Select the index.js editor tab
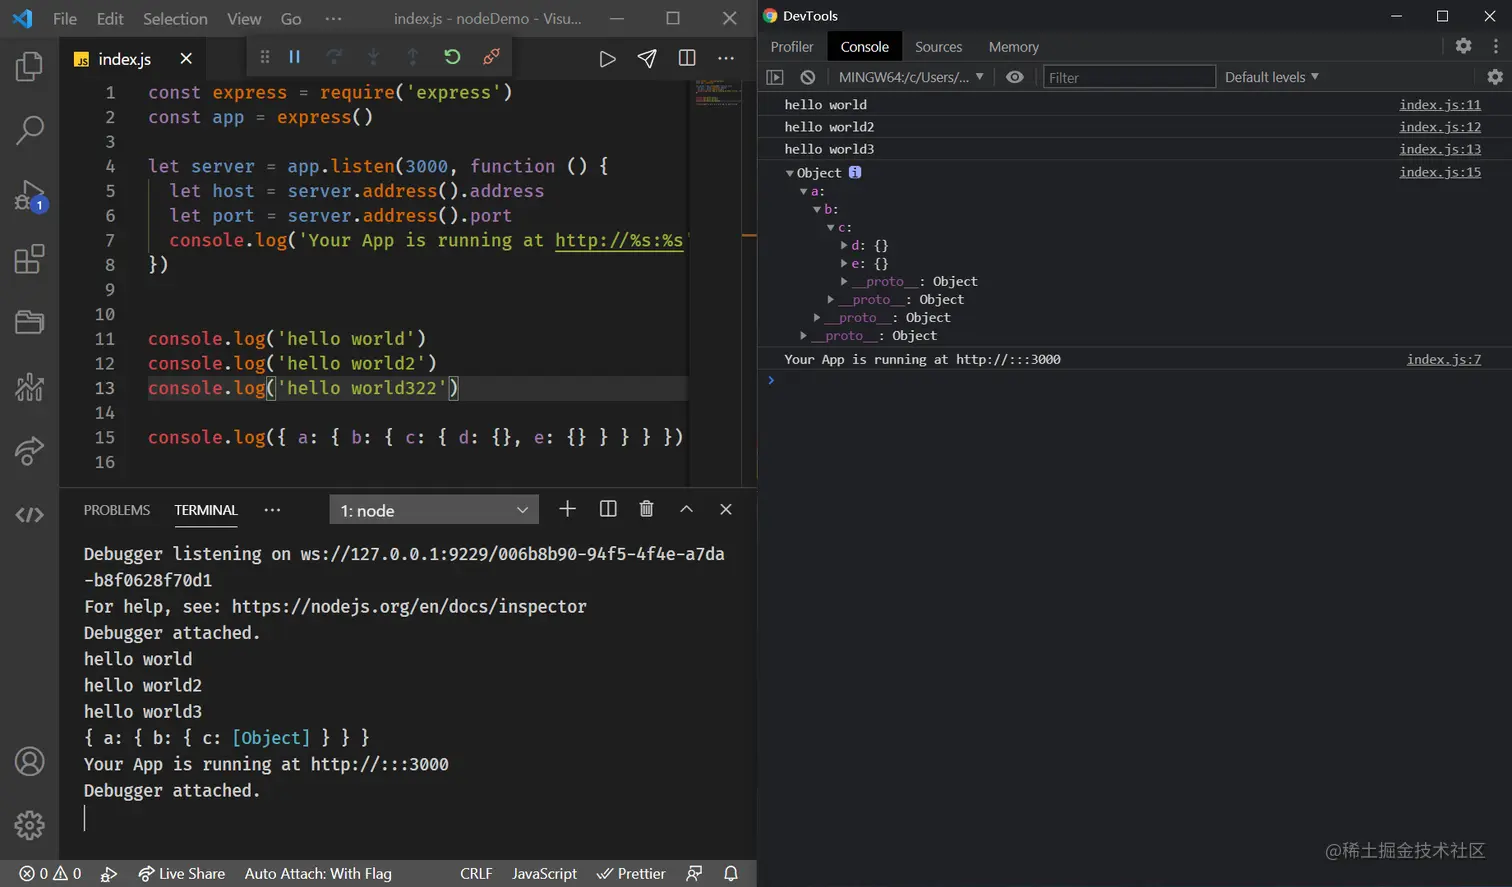The height and width of the screenshot is (887, 1512). [132, 59]
